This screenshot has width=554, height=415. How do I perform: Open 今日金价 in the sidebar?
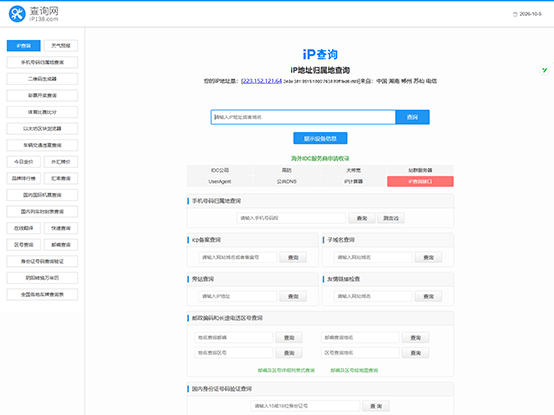pyautogui.click(x=24, y=162)
